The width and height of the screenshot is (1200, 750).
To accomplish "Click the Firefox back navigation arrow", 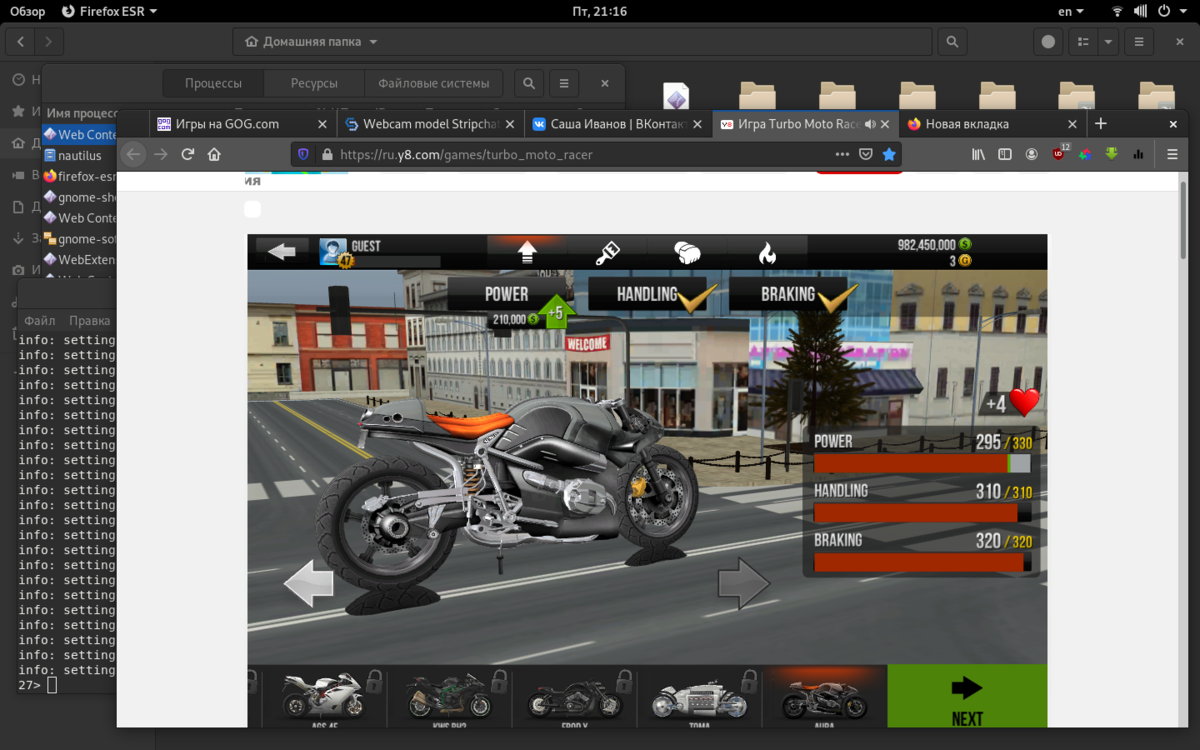I will pos(134,155).
